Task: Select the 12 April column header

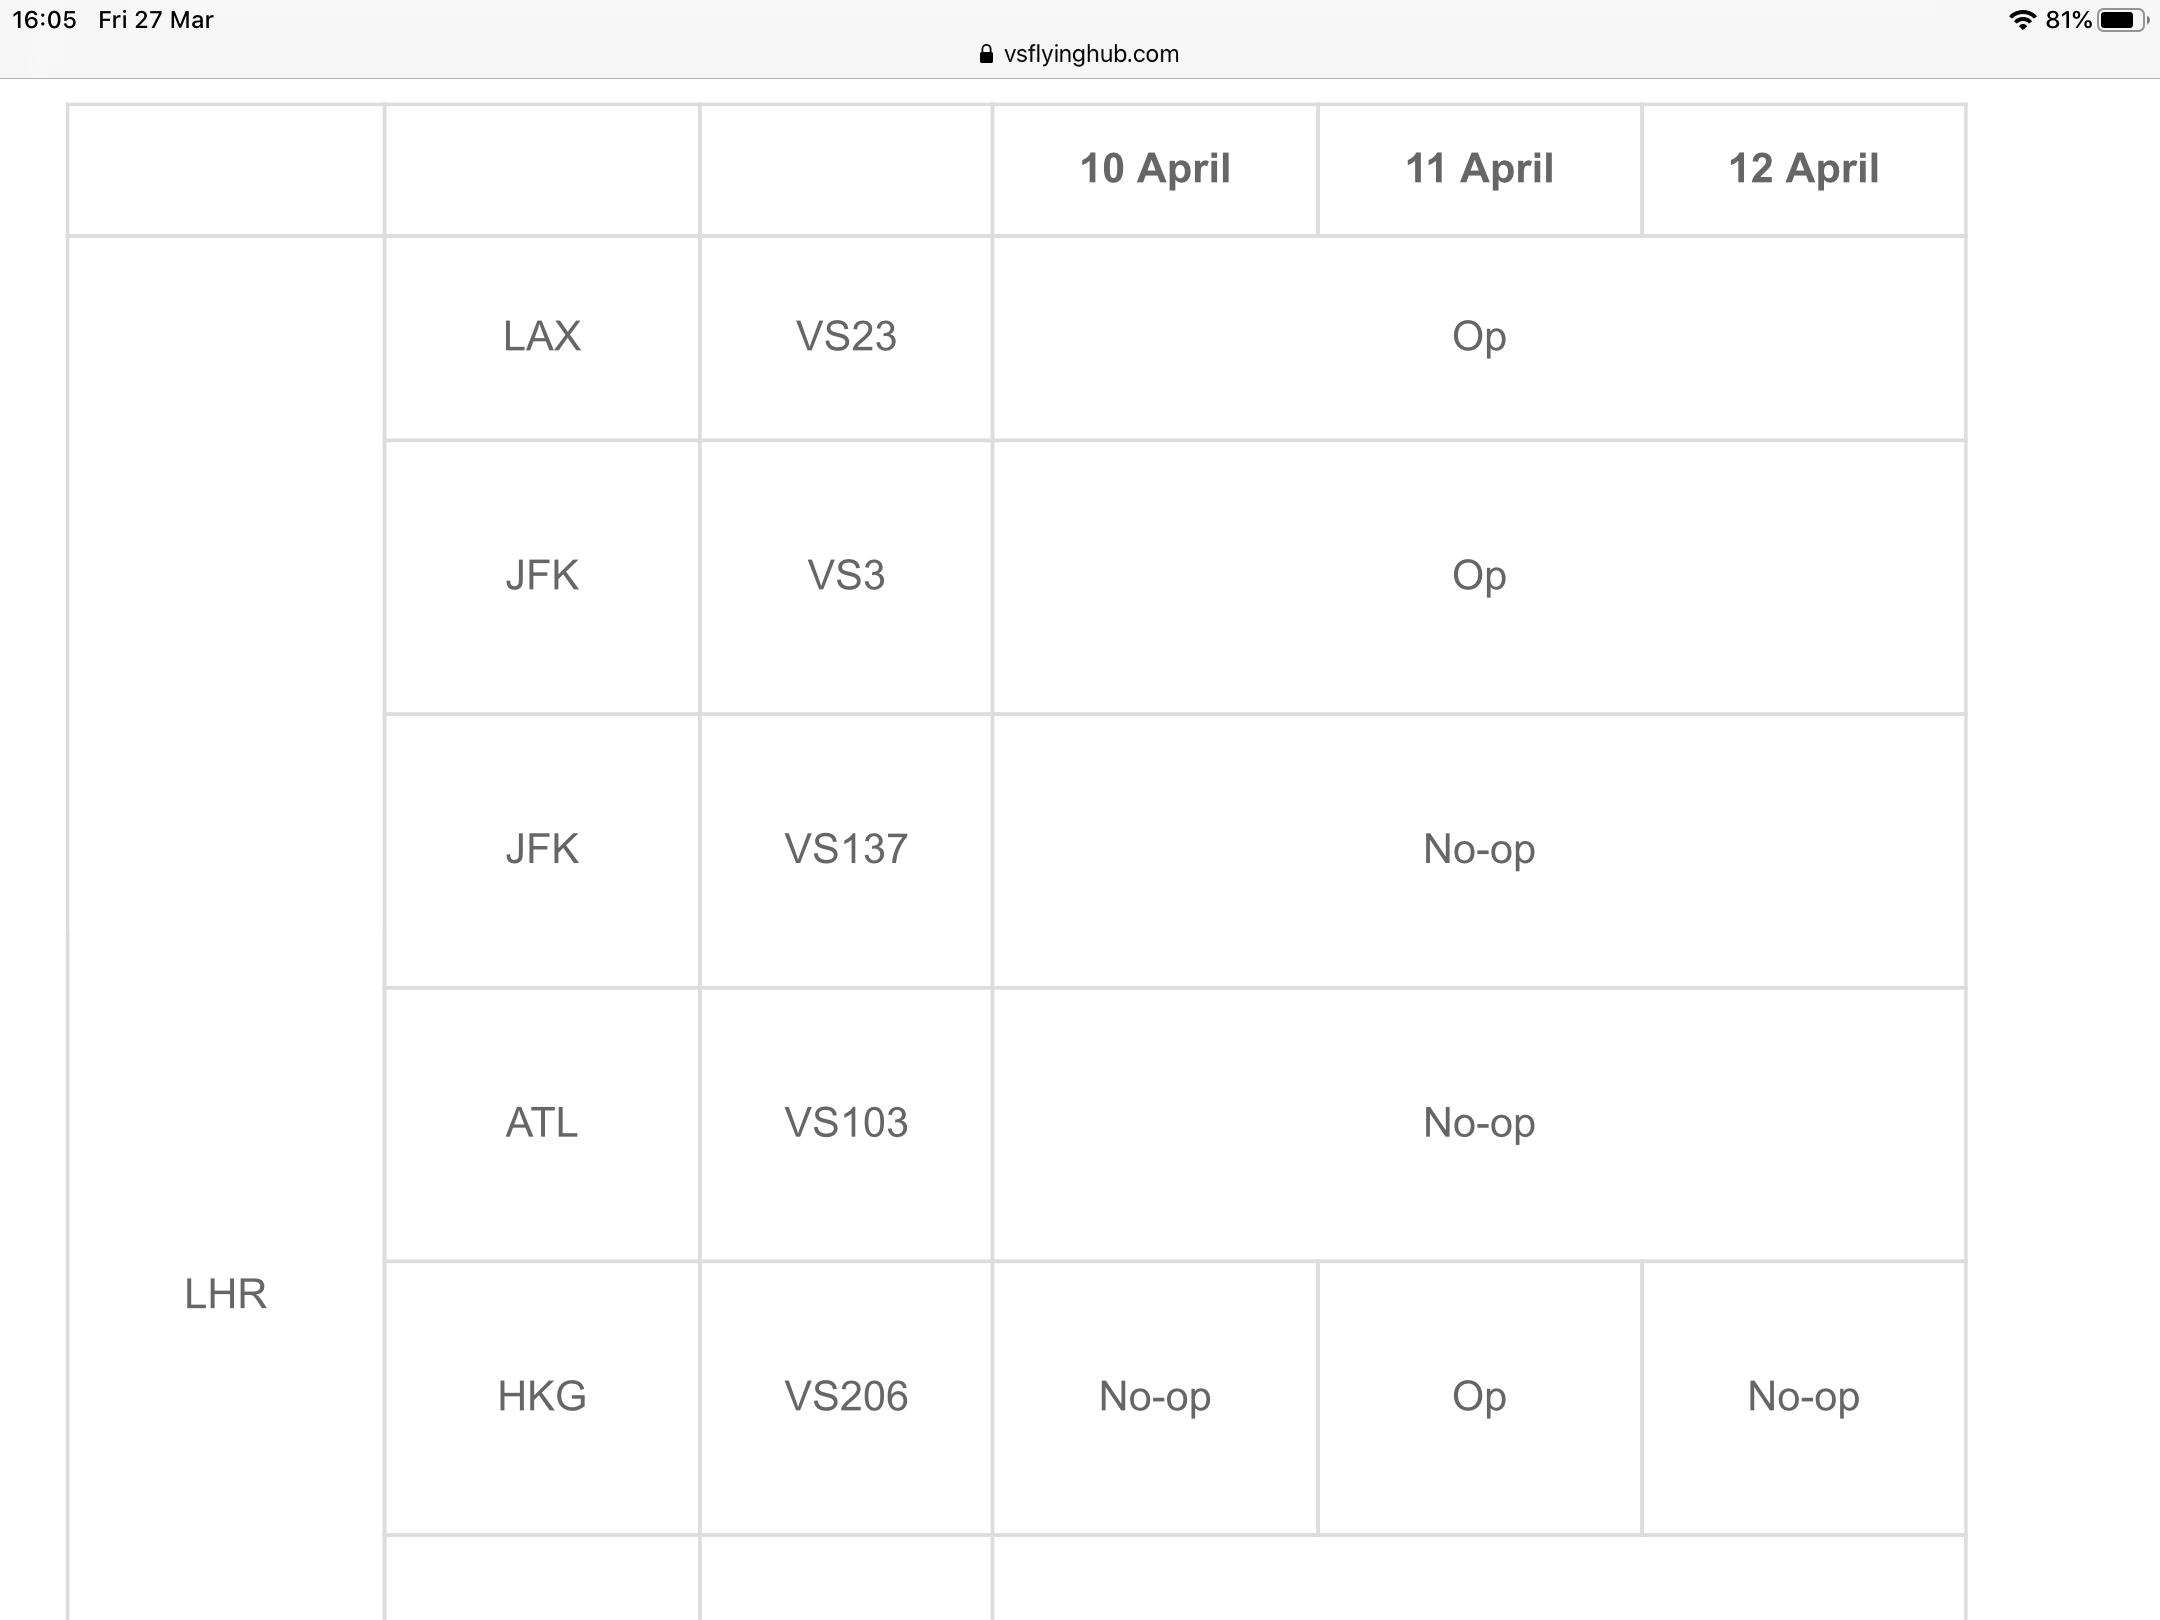Action: click(1804, 169)
